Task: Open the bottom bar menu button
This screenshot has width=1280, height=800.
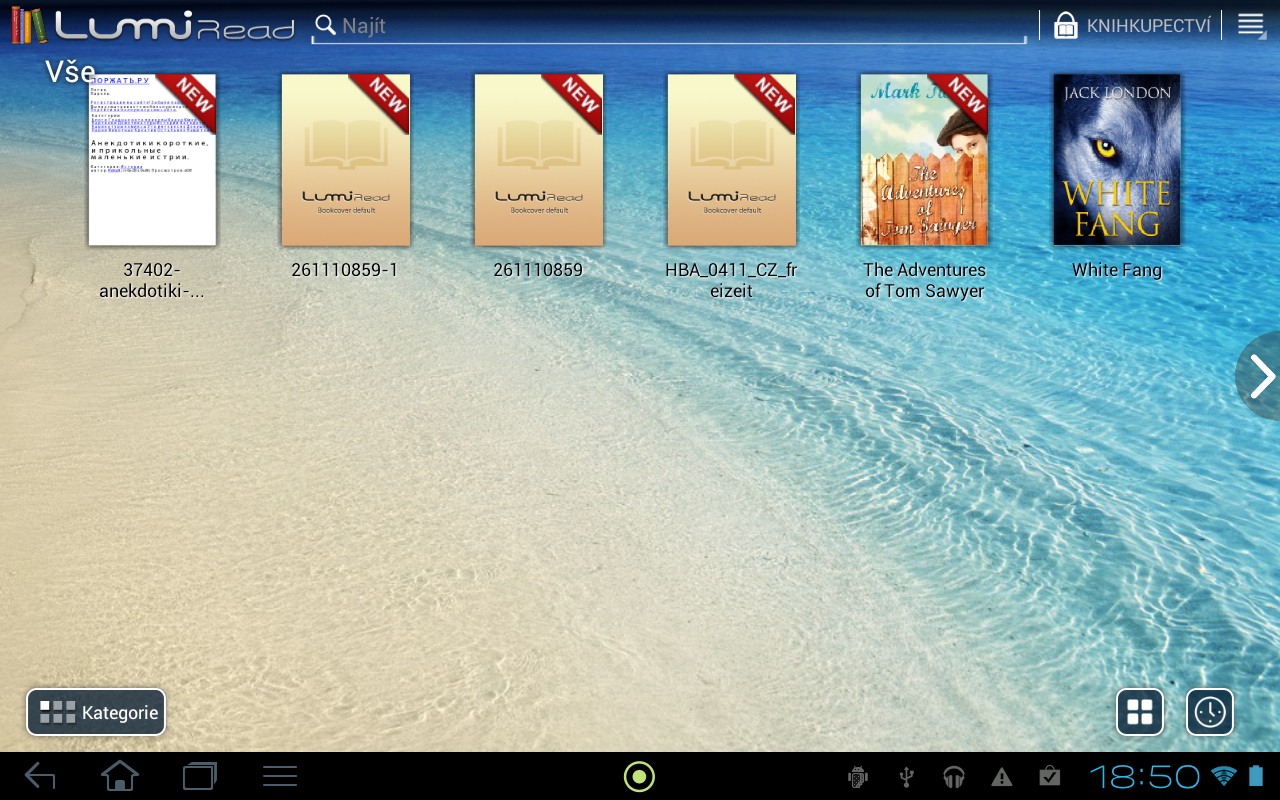Action: (279, 776)
